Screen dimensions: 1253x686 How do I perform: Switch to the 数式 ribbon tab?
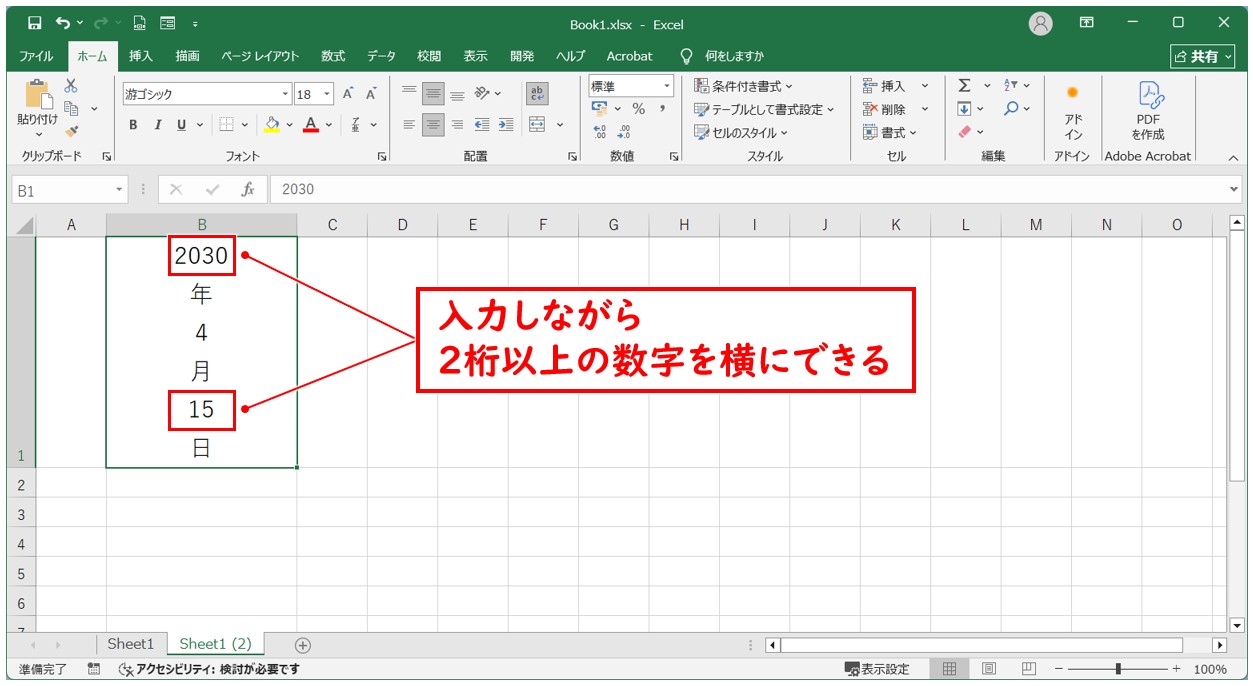(x=333, y=56)
